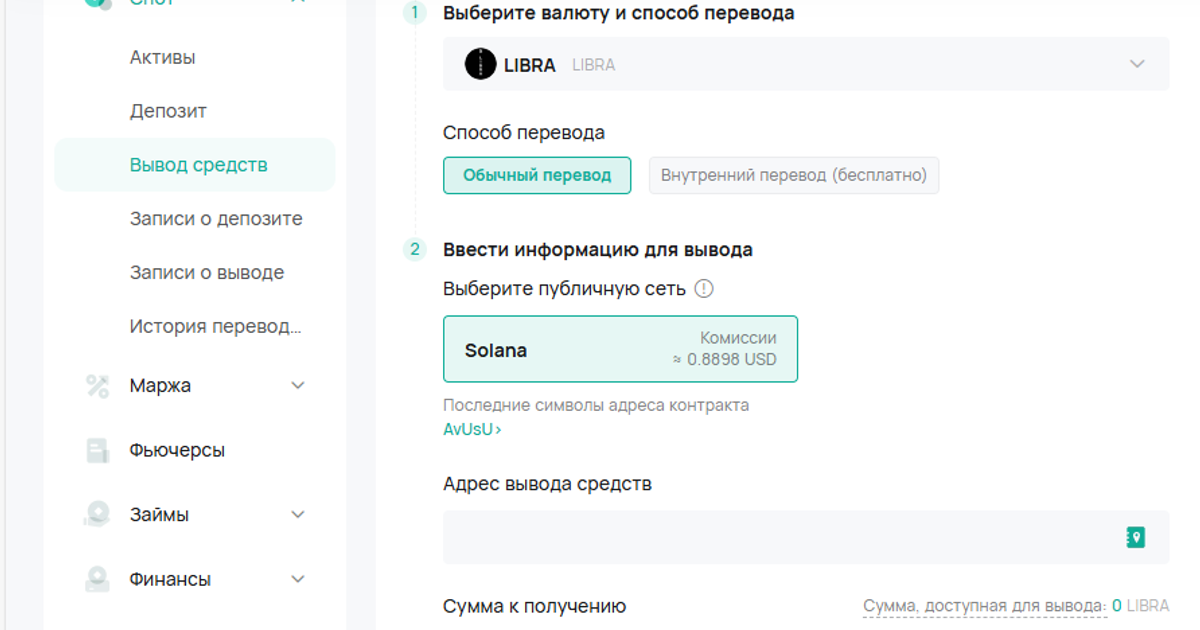The width and height of the screenshot is (1200, 630).
Task: Select the Обычный перевод transfer method
Action: (537, 175)
